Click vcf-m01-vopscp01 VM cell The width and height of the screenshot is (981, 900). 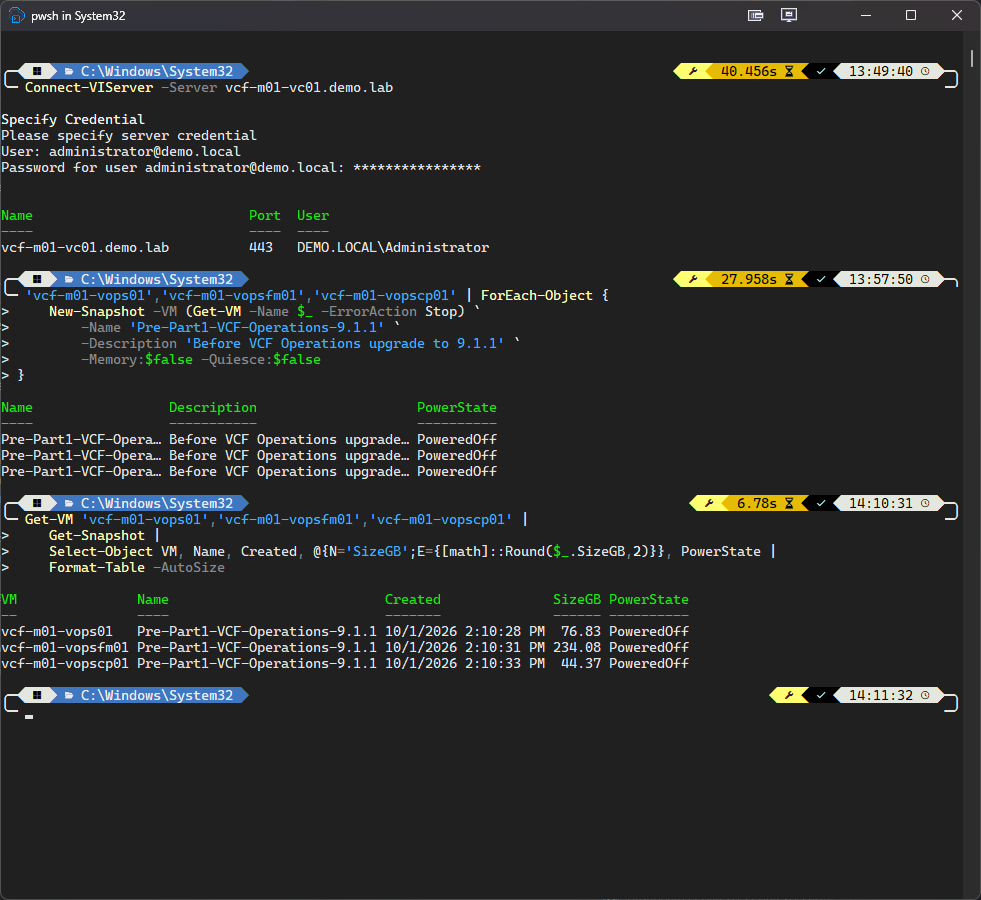[x=65, y=664]
